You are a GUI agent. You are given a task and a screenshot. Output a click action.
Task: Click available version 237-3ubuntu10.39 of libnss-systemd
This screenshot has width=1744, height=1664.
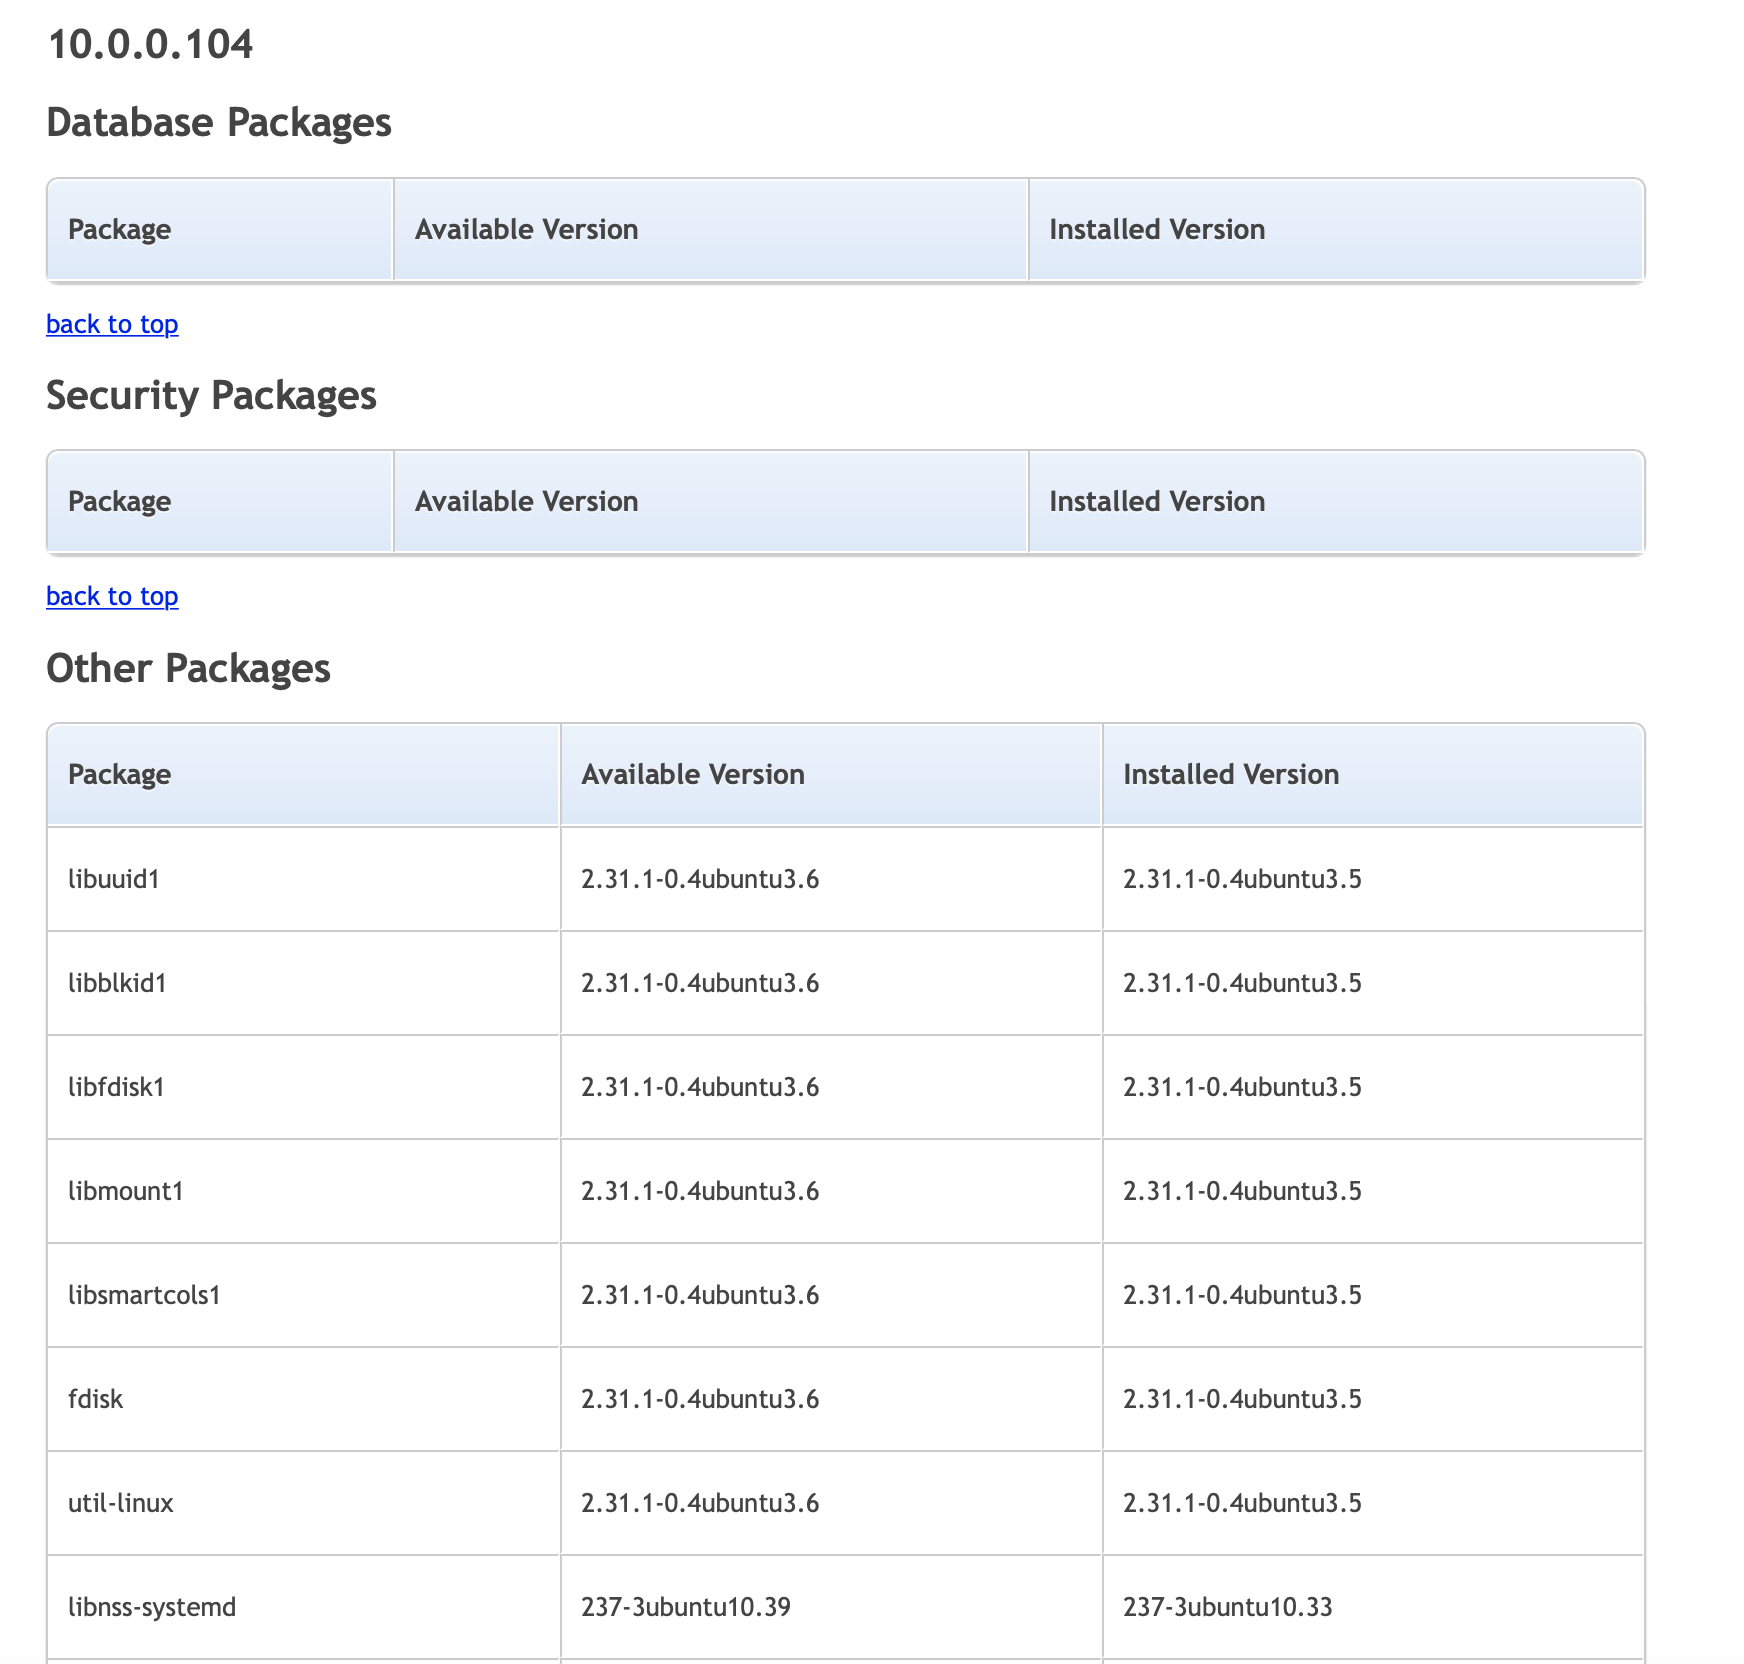tap(831, 1607)
